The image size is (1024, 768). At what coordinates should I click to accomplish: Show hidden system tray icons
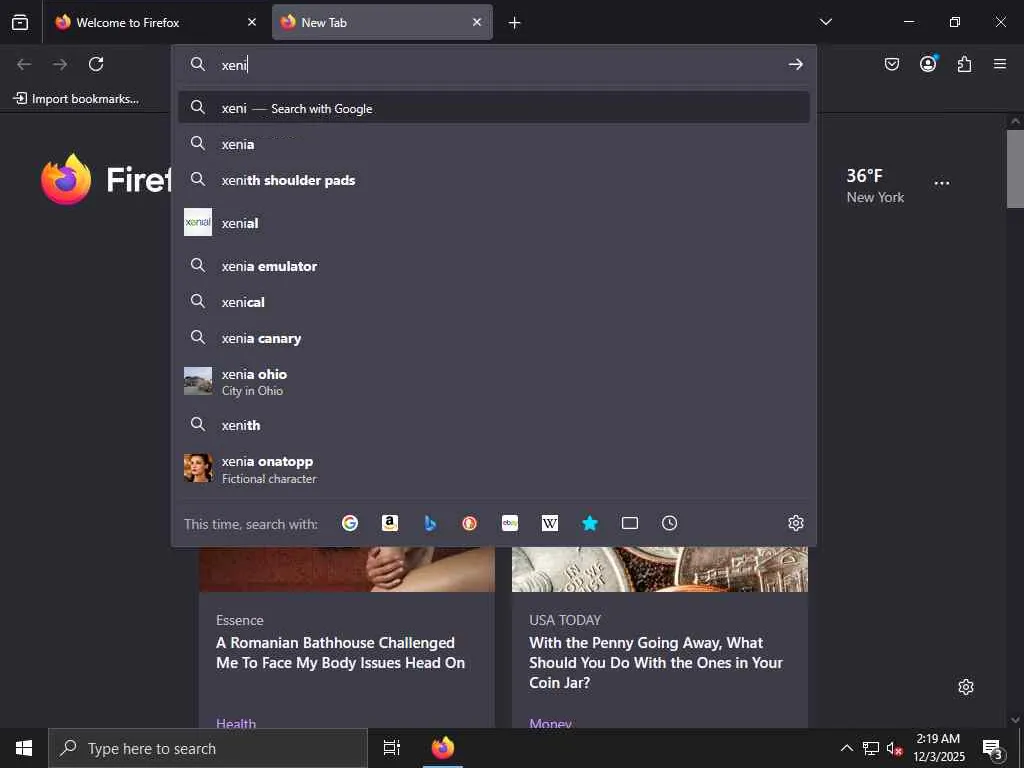[x=846, y=749]
